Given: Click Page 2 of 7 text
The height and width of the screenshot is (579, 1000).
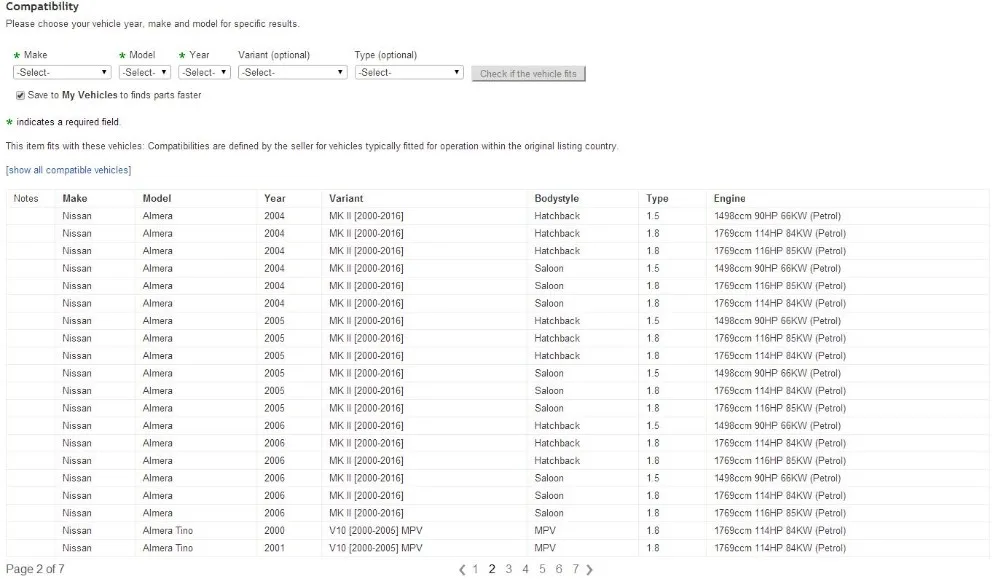Looking at the screenshot, I should [35, 569].
